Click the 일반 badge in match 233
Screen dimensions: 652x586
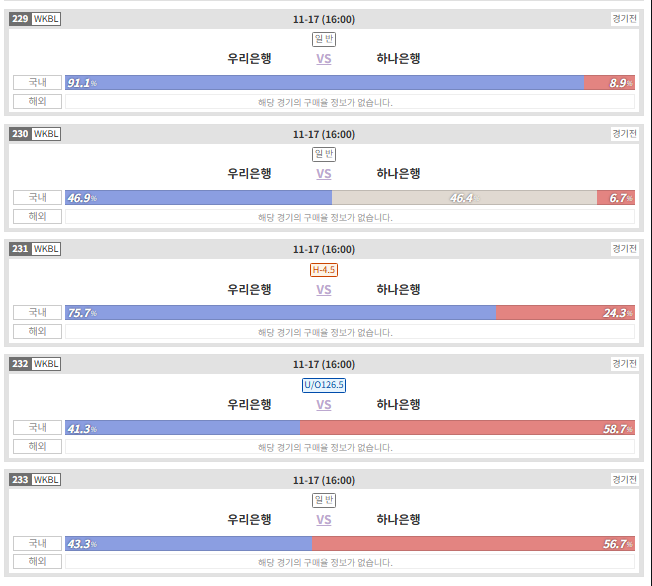[x=324, y=500]
